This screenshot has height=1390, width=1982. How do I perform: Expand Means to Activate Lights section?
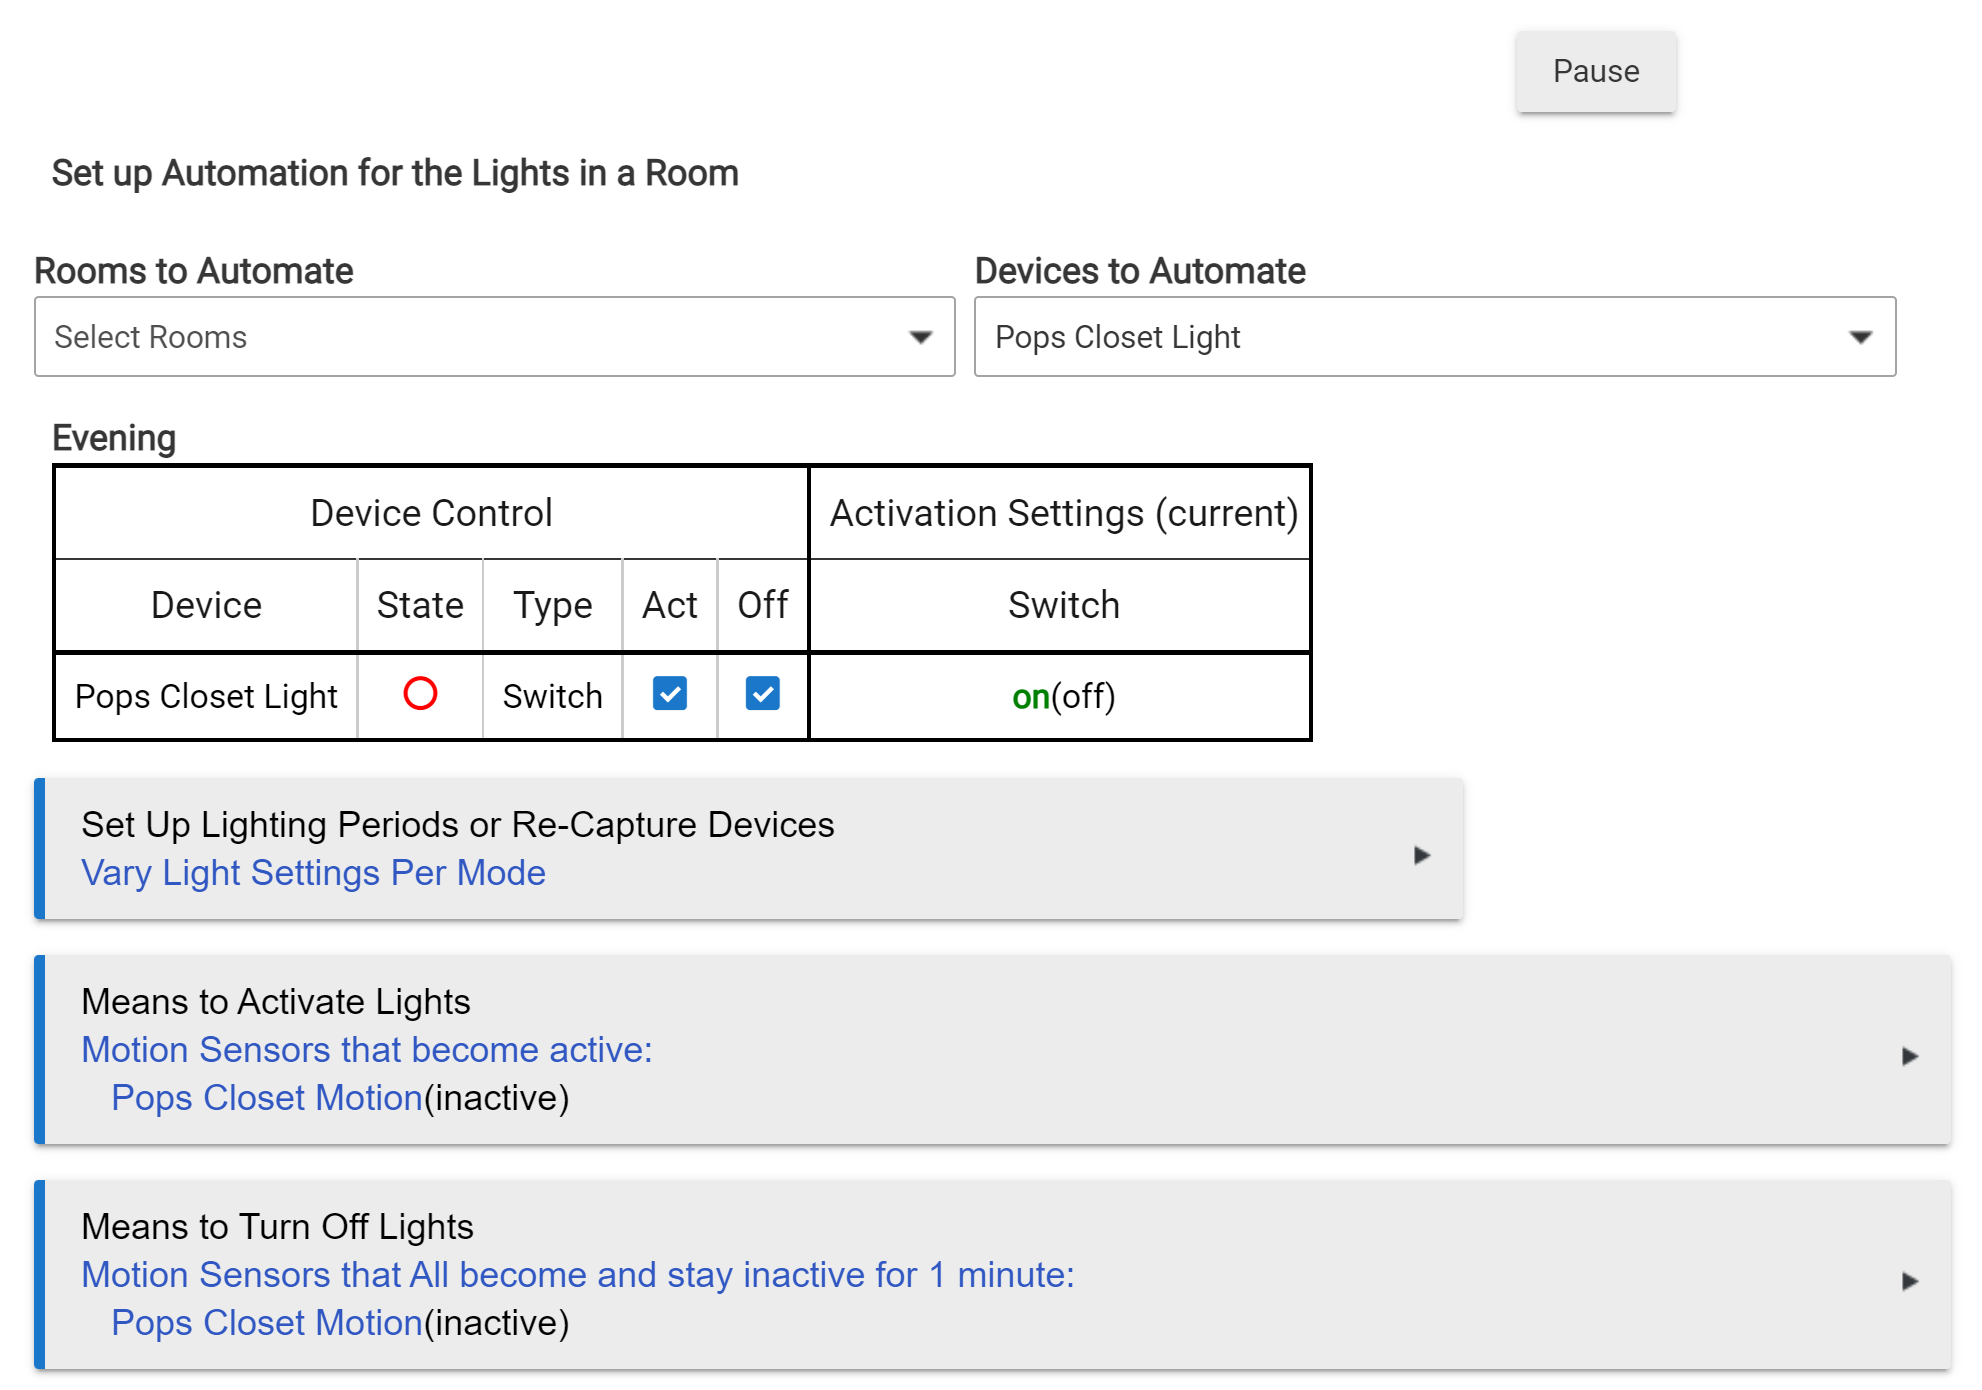click(x=275, y=1002)
